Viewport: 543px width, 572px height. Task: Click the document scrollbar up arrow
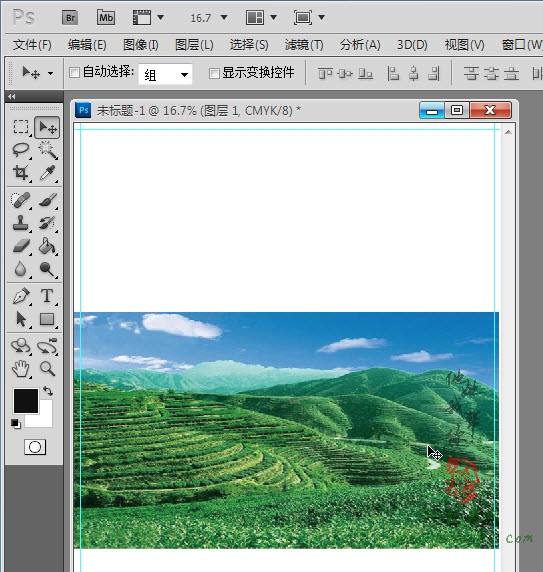(508, 132)
